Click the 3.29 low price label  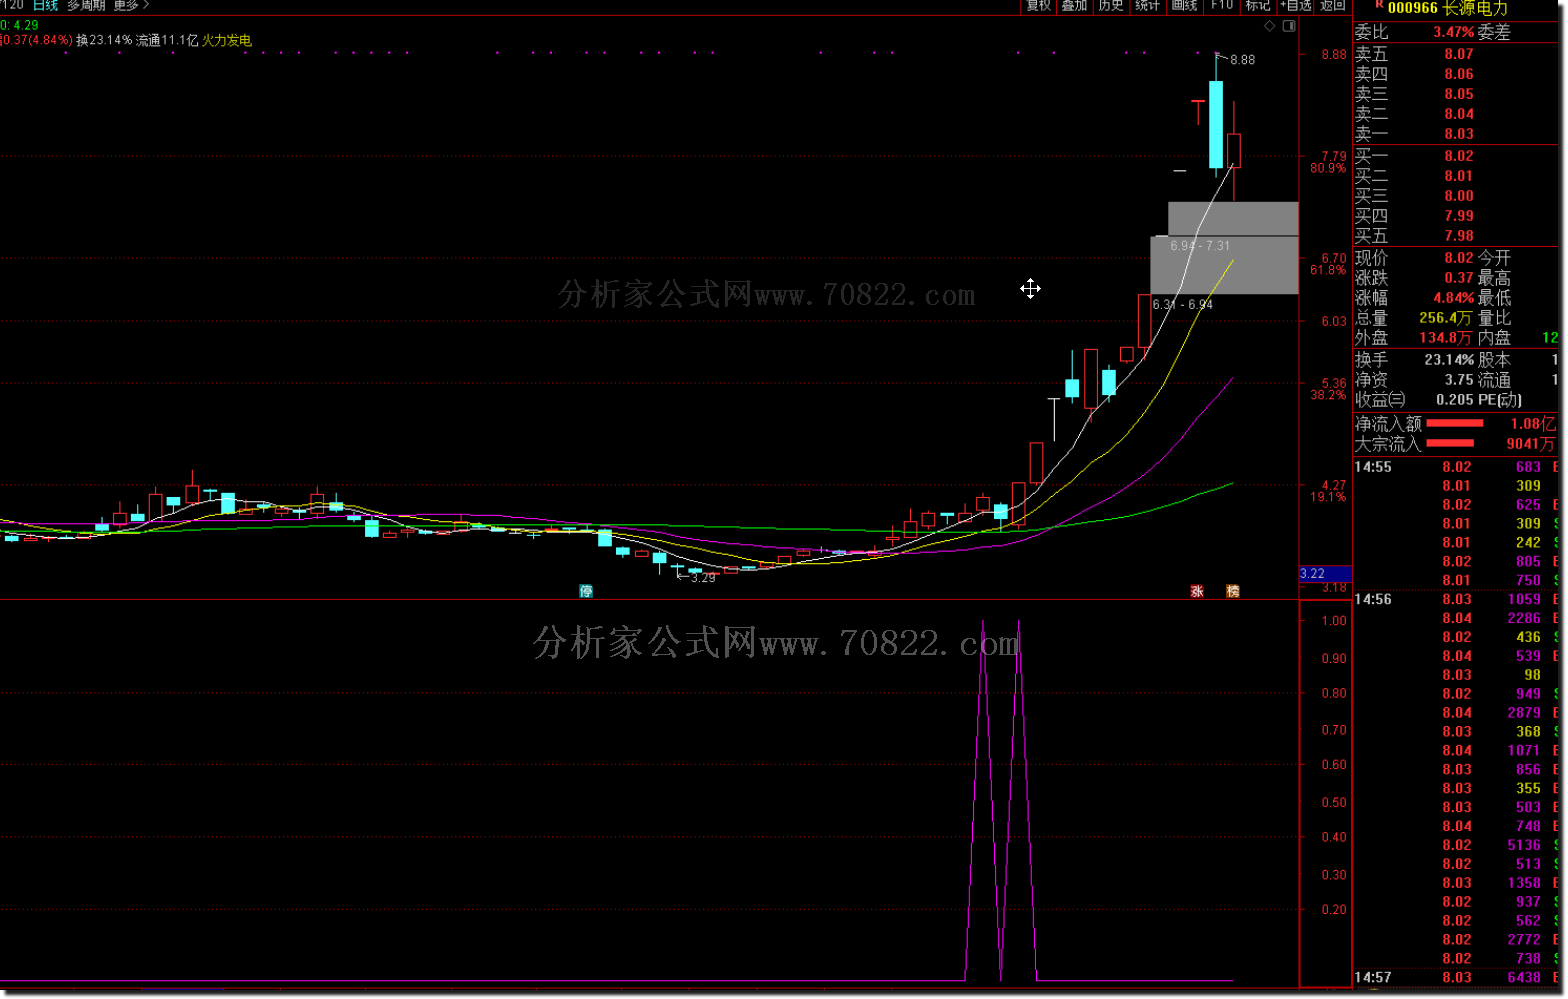point(703,578)
